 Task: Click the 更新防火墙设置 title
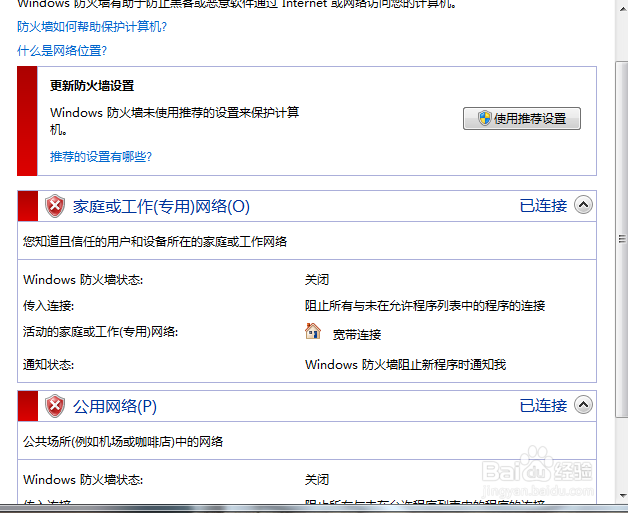point(92,86)
